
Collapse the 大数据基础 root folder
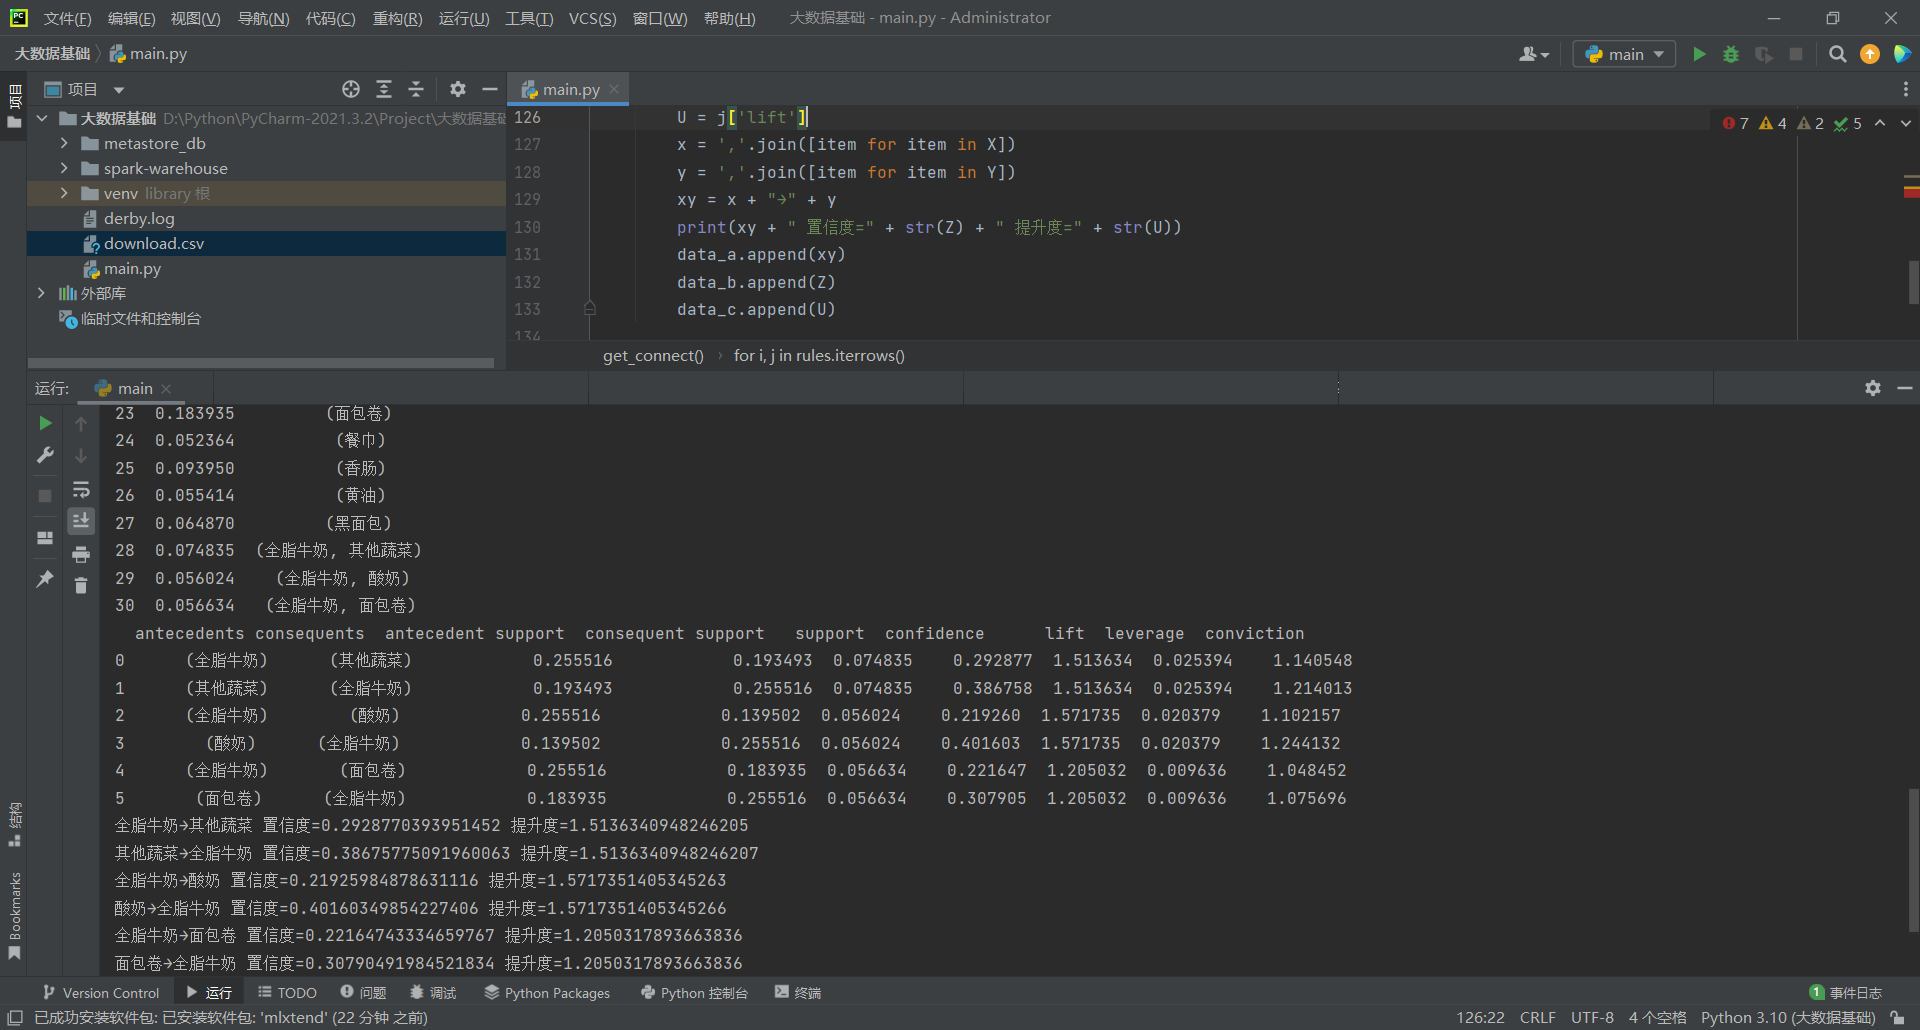click(42, 118)
